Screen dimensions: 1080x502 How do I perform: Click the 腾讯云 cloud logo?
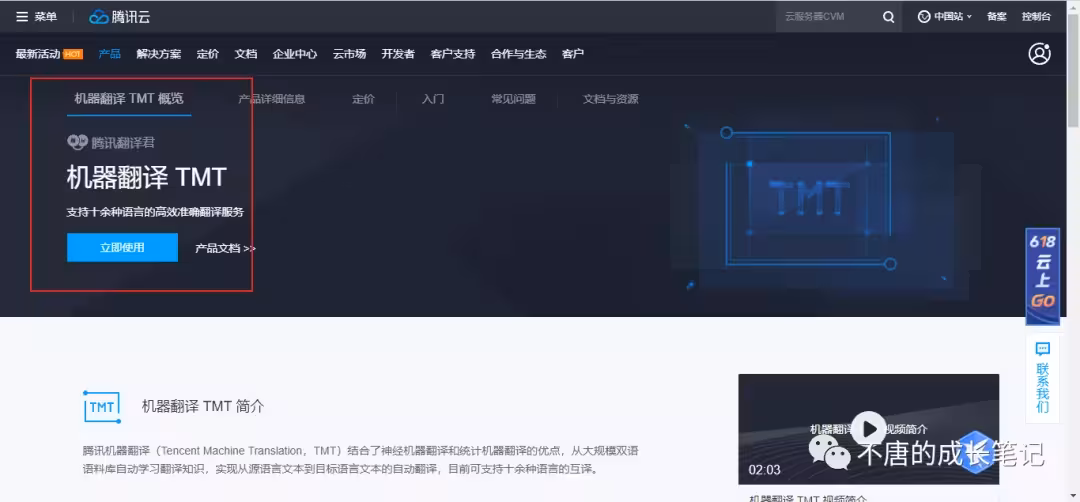(x=119, y=17)
